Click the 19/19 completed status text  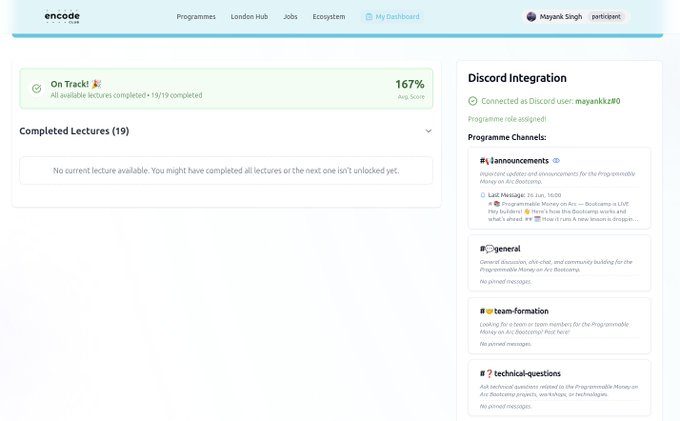pos(177,95)
